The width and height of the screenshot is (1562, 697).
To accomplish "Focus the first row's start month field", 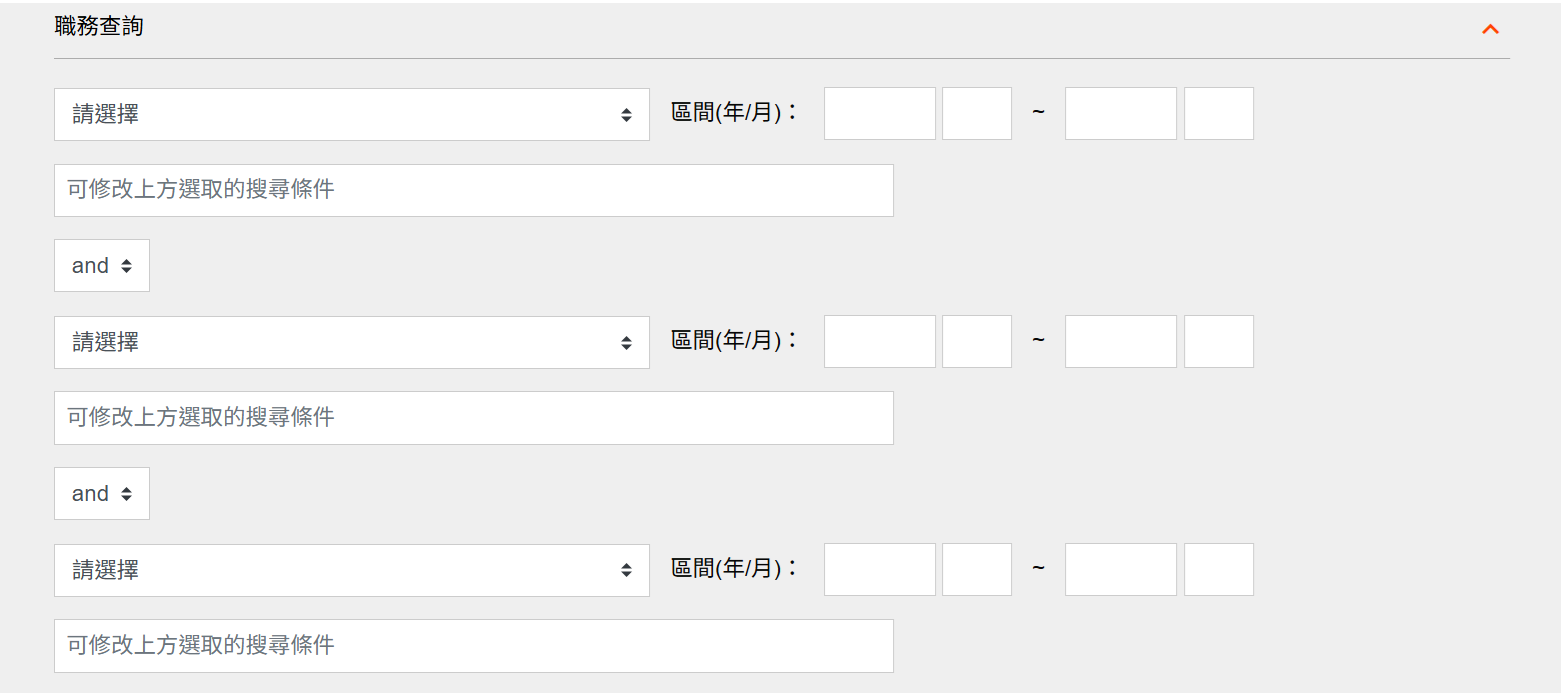I will coord(976,113).
